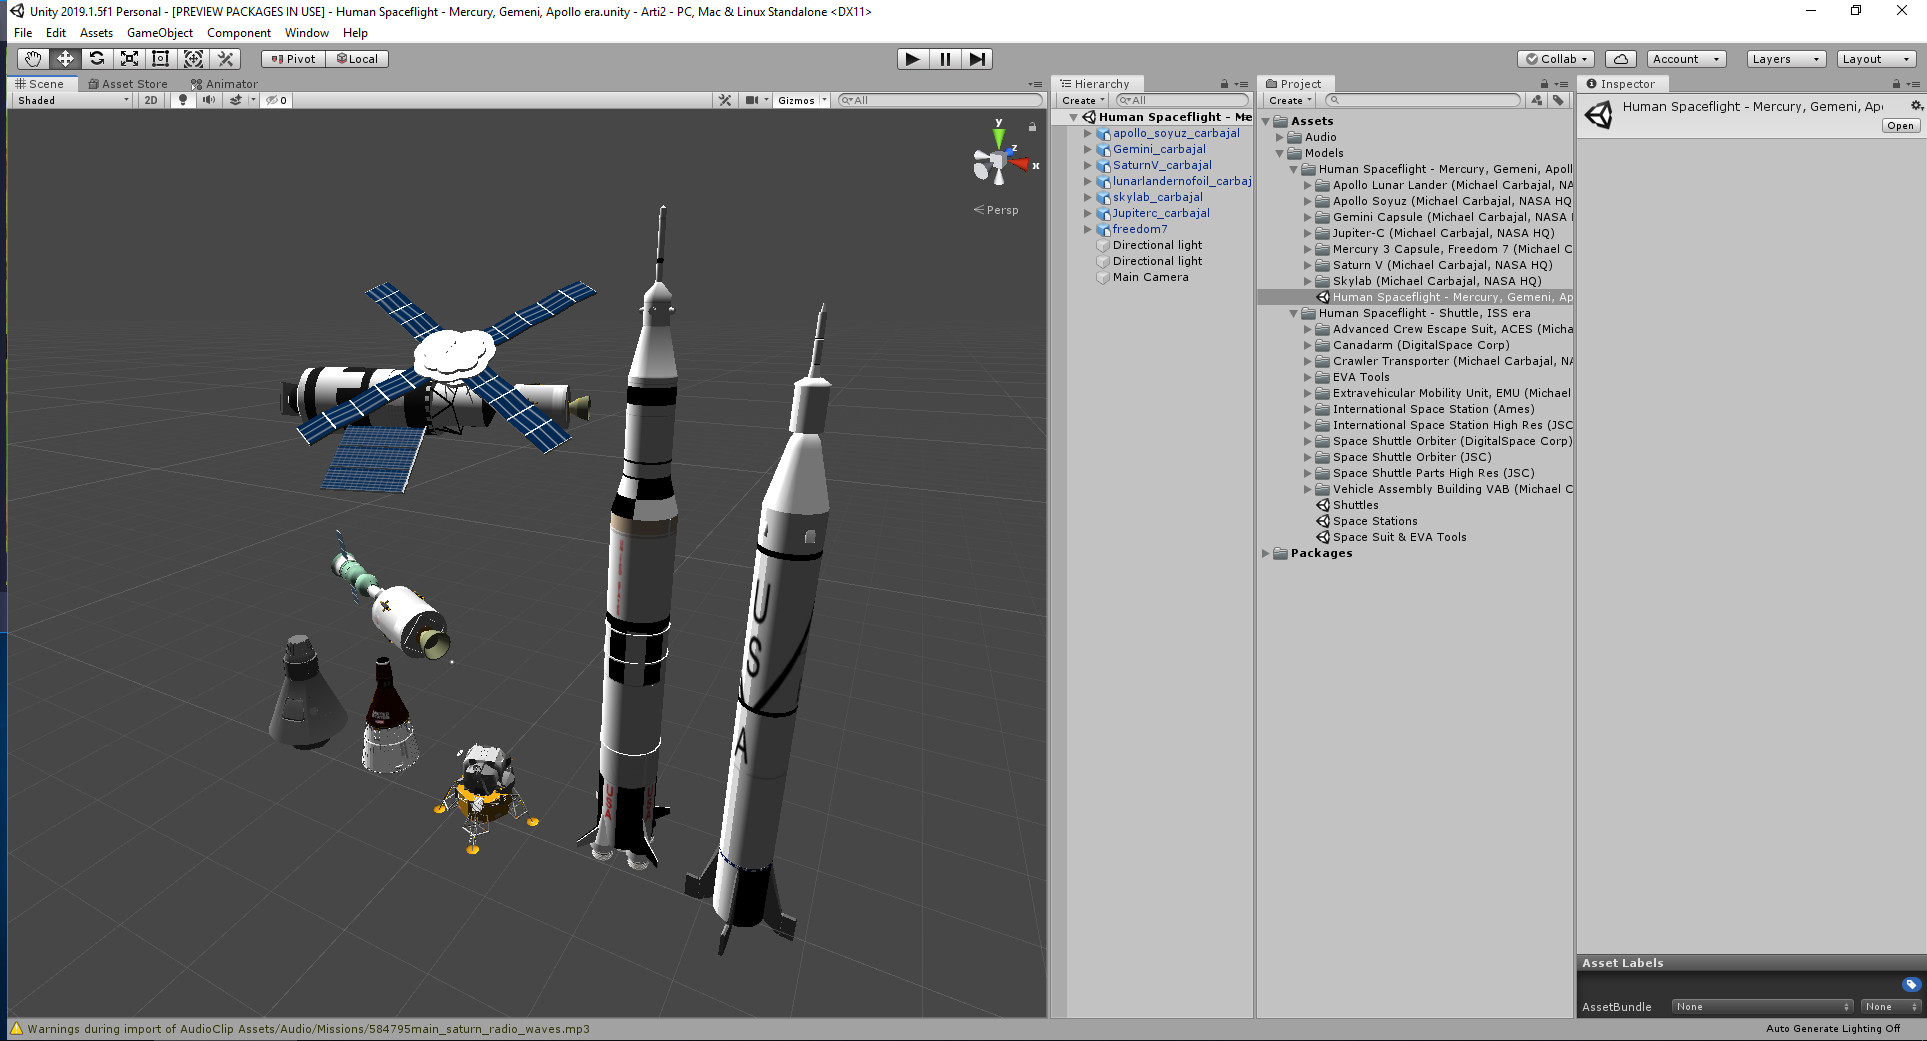The image size is (1927, 1041).
Task: Enter Play mode
Action: [x=911, y=58]
